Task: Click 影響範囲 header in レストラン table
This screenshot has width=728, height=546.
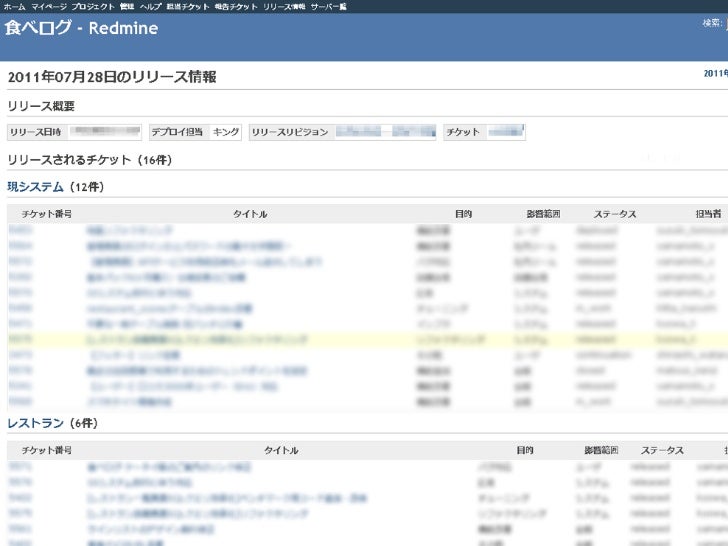Action: (x=601, y=450)
